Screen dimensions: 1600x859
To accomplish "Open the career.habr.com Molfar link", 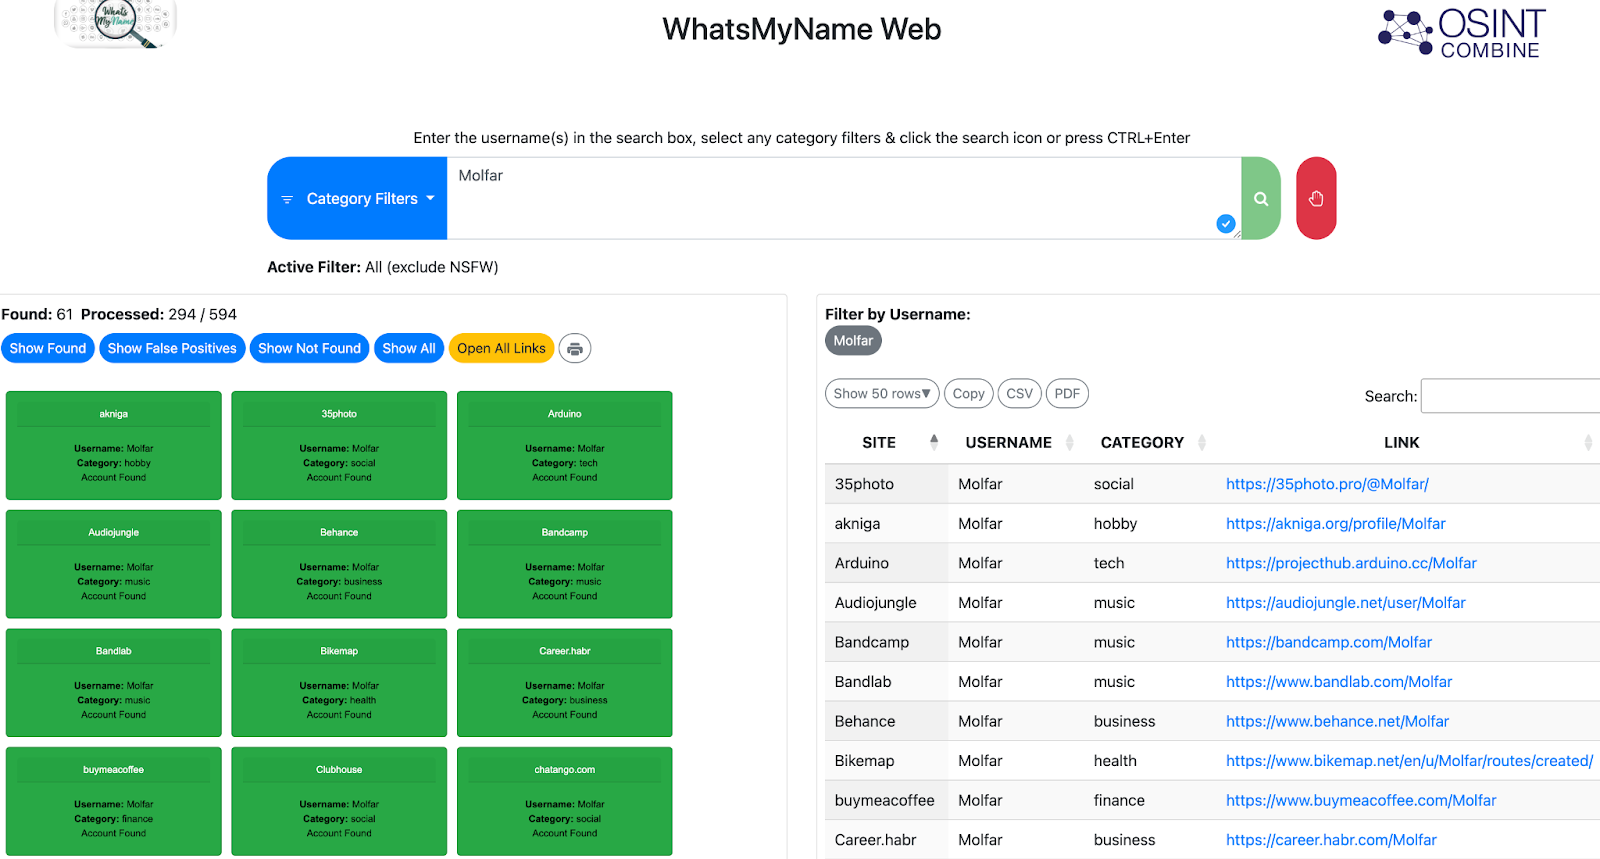I will [x=1331, y=840].
